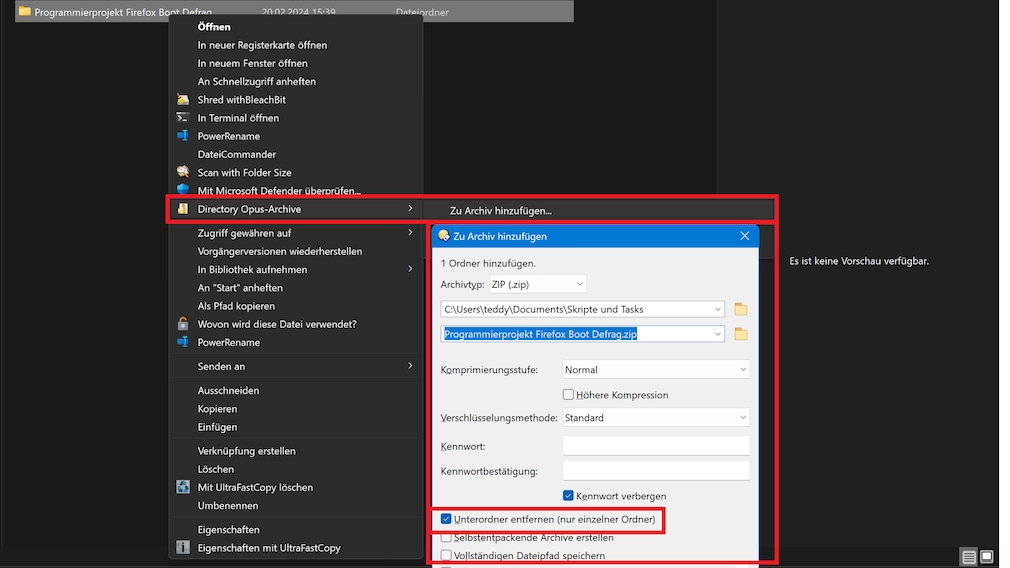Click the lock icon beside Wovon wird diese Datei verwendet
The width and height of the screenshot is (1010, 568).
[183, 324]
